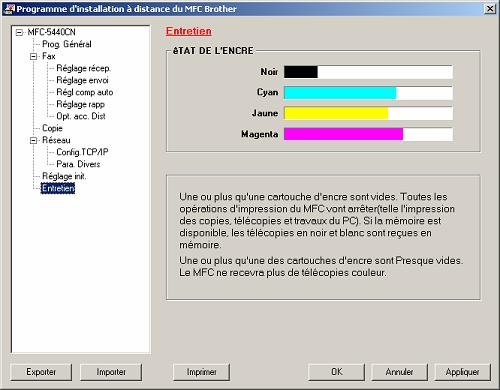This screenshot has height=390, width=500.
Task: Click the window title bar text
Action: tap(127, 9)
